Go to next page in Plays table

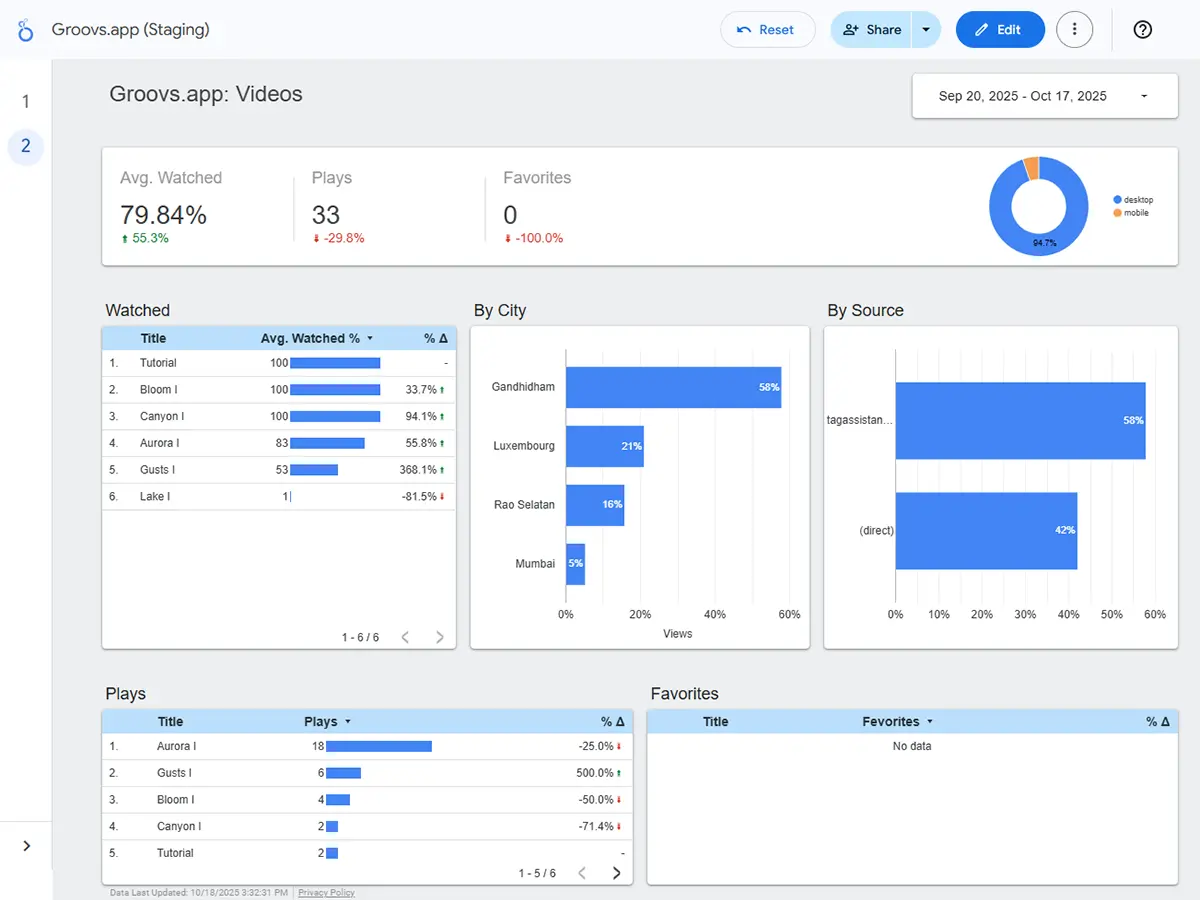pos(616,873)
